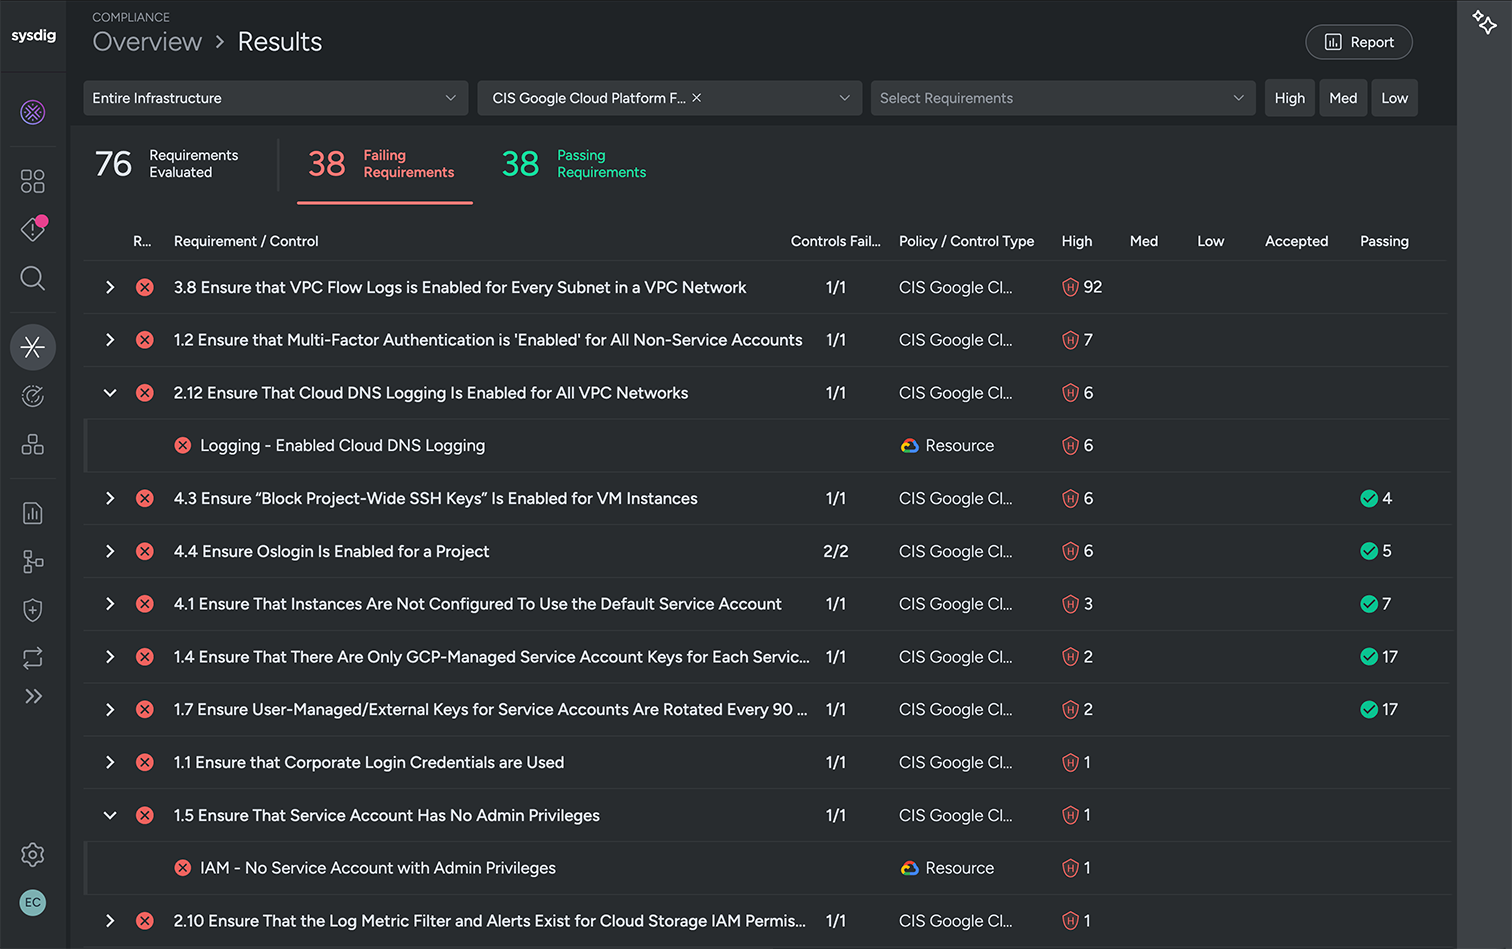The image size is (1512, 949).
Task: Click Google Cloud icon beside Logging control Resource
Action: point(909,446)
